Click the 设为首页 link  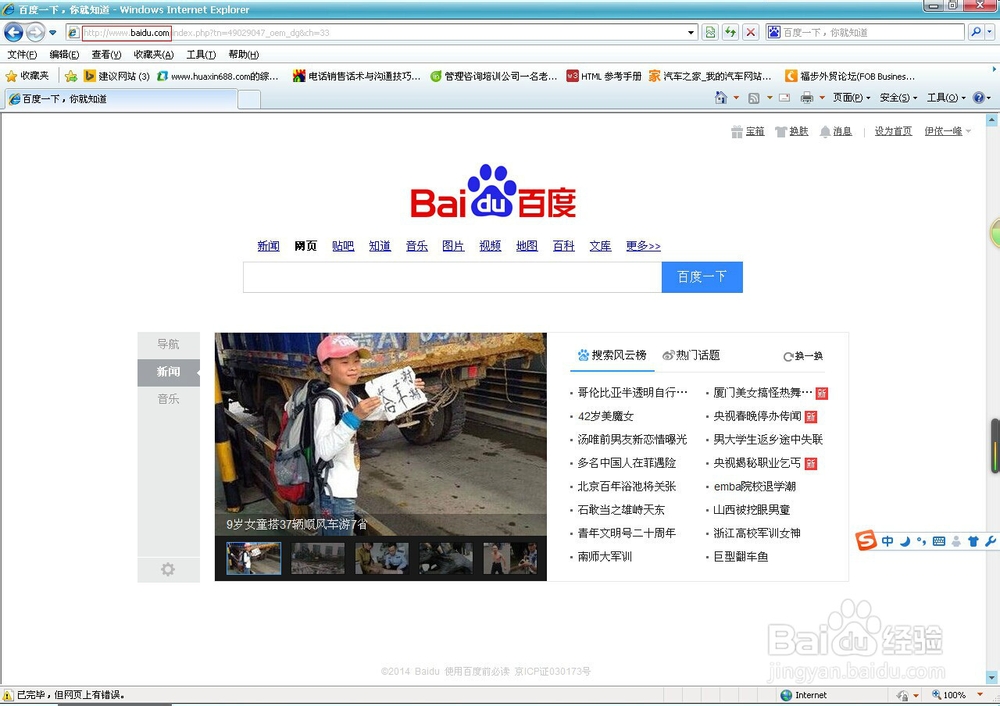coord(893,131)
